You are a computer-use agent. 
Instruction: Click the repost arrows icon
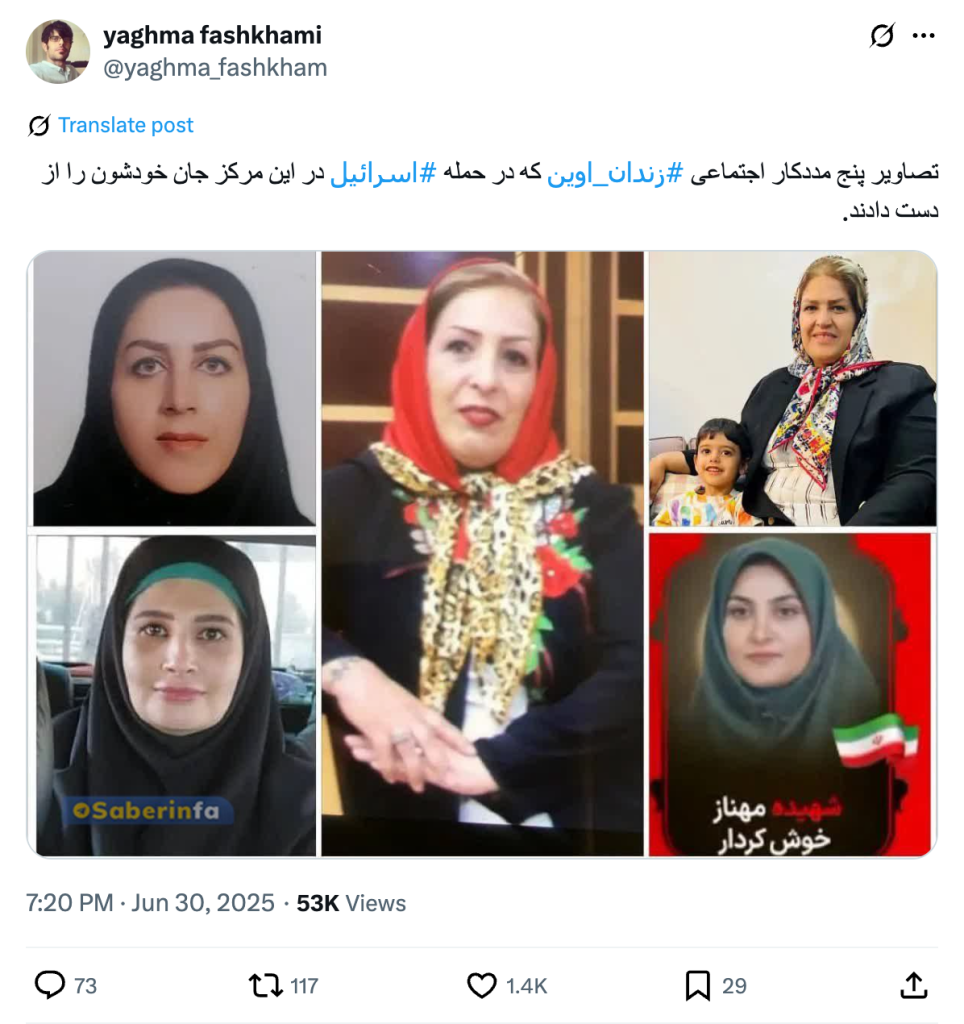point(265,985)
